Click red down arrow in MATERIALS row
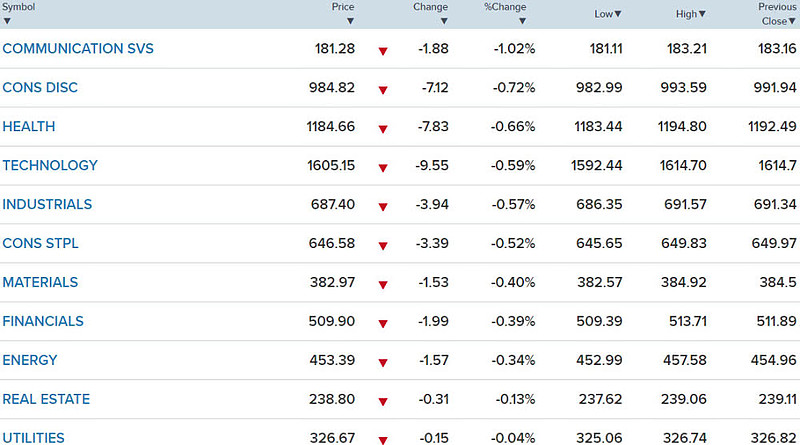This screenshot has height=445, width=800. 382,285
